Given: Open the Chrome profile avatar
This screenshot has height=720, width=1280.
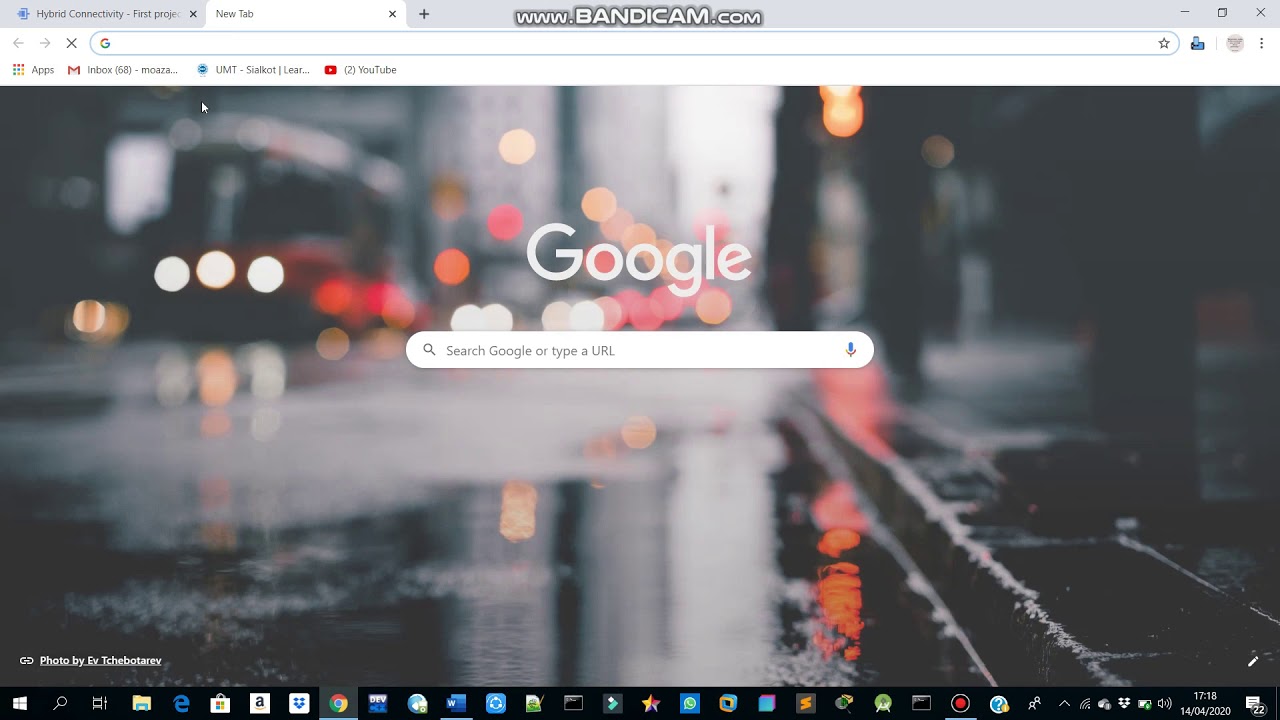Looking at the screenshot, I should pos(1235,43).
